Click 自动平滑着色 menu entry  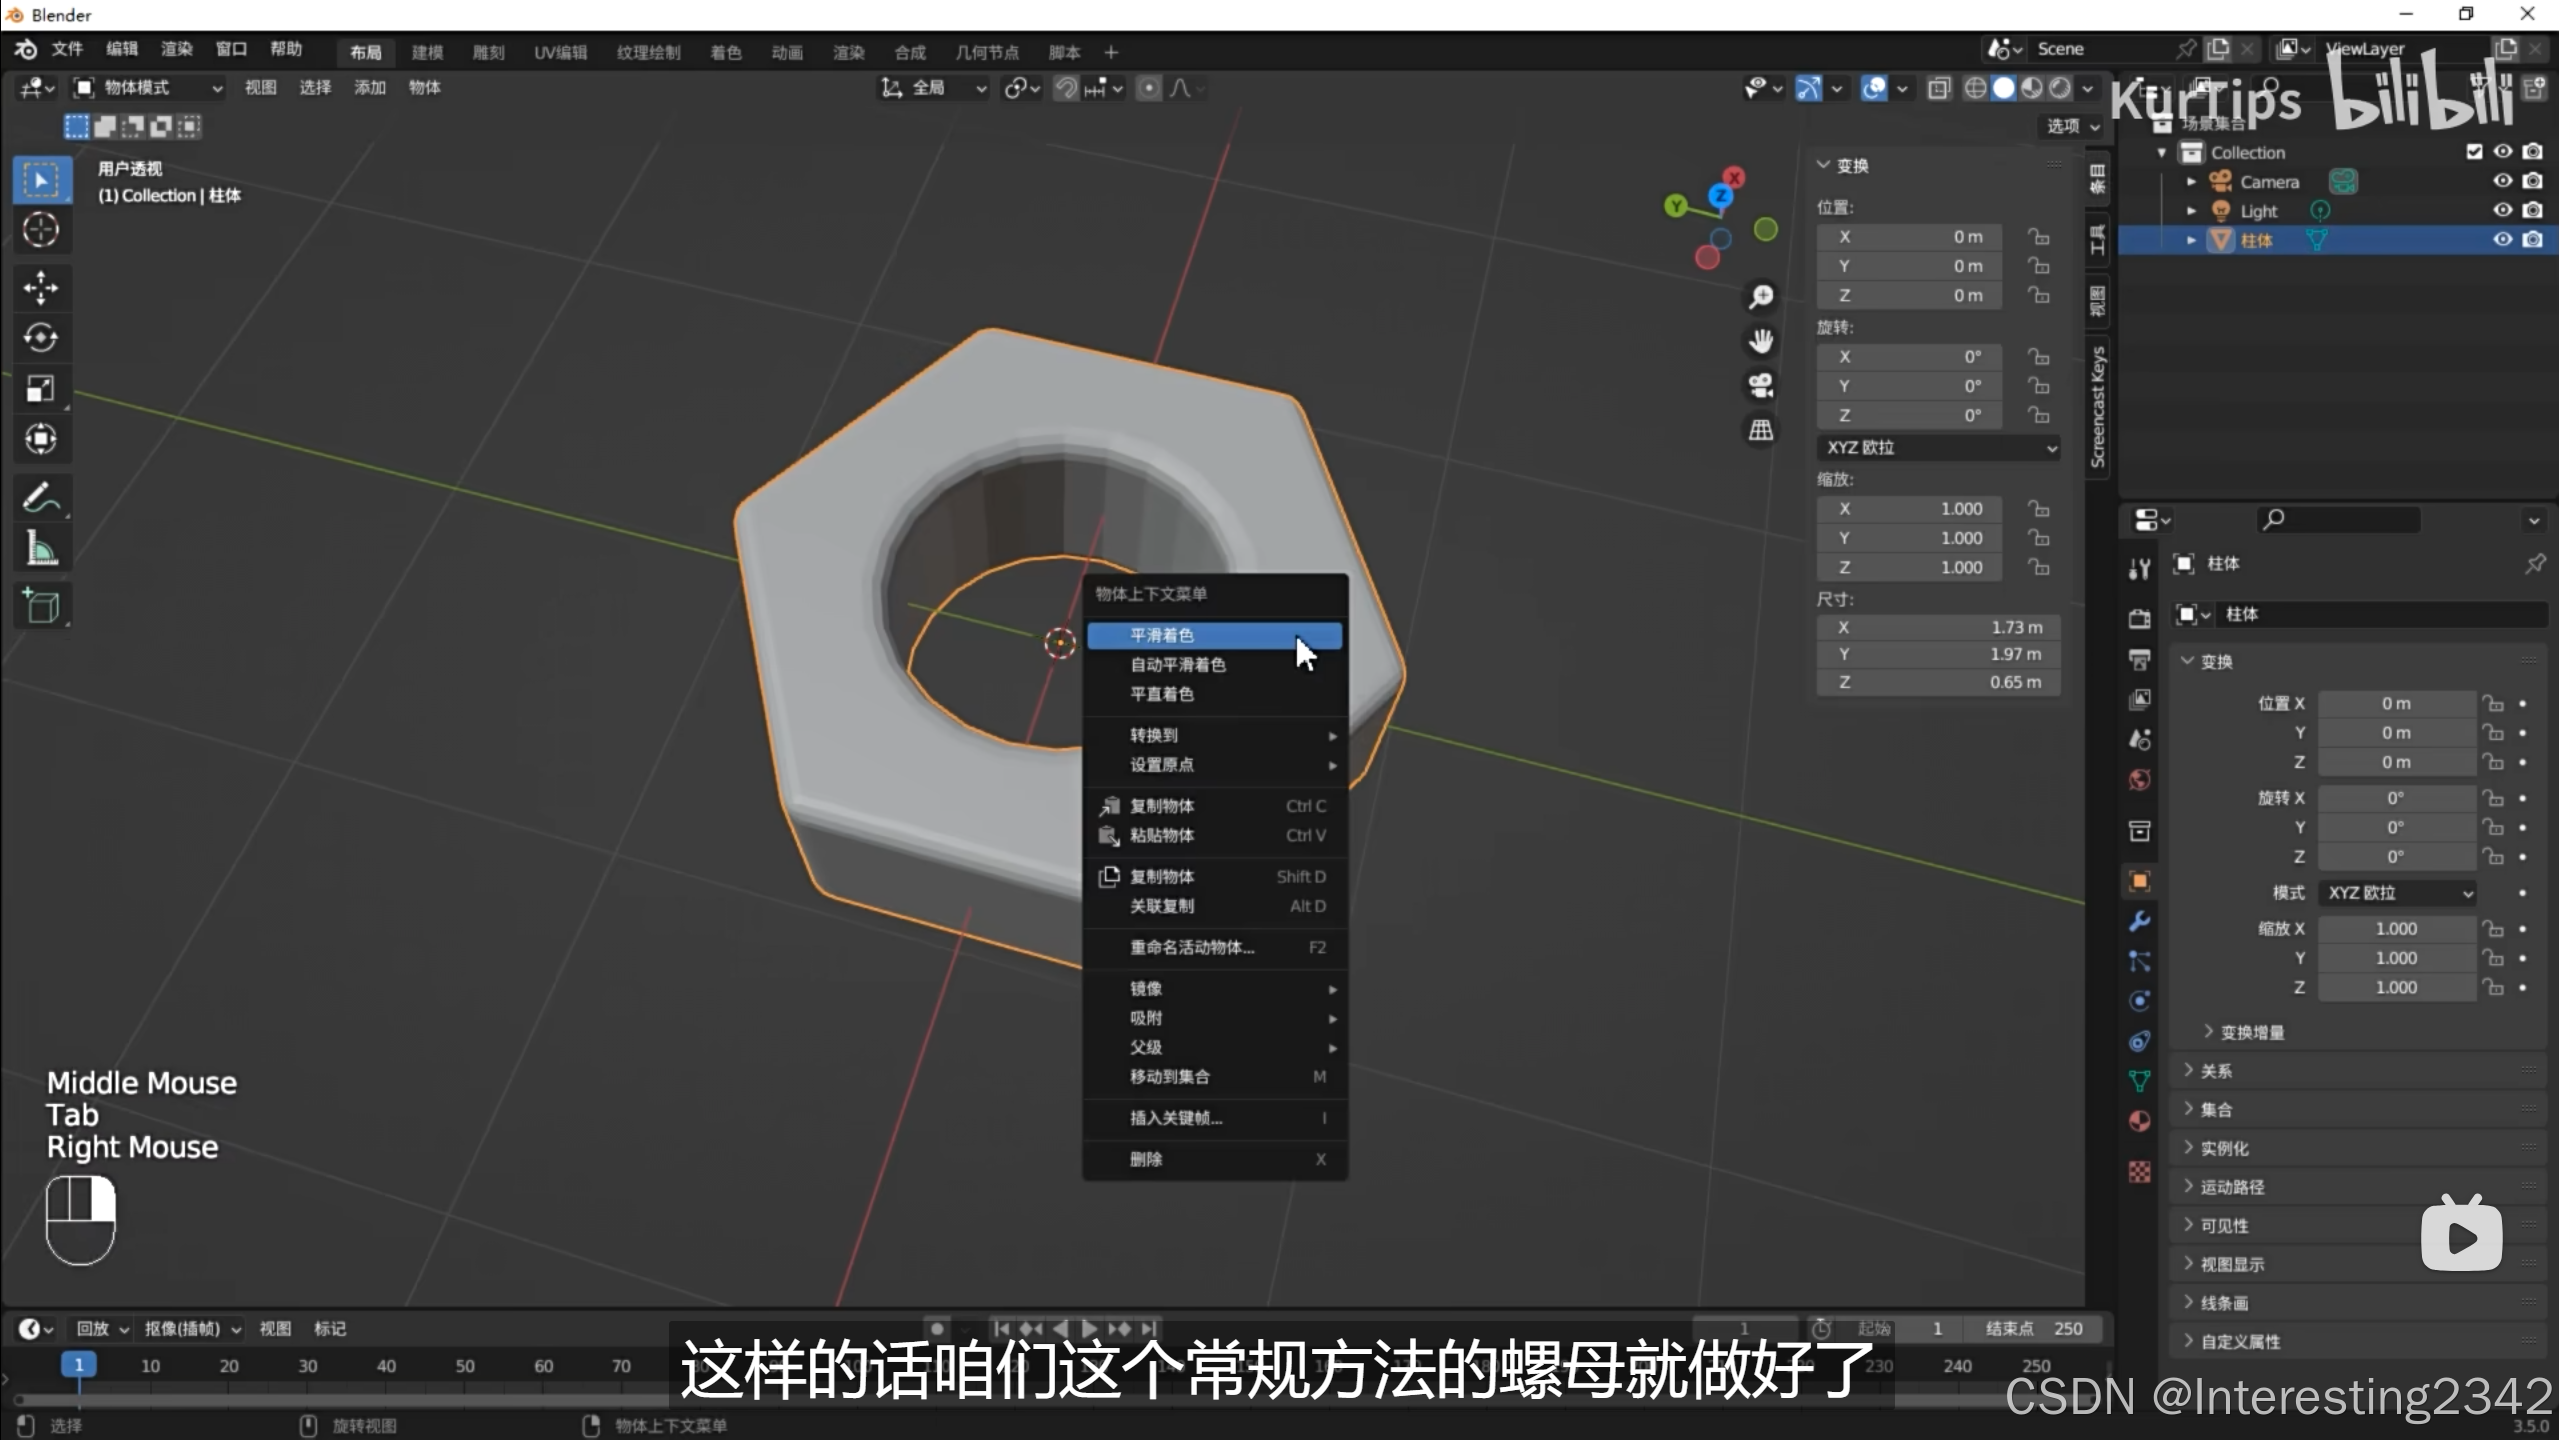1177,665
